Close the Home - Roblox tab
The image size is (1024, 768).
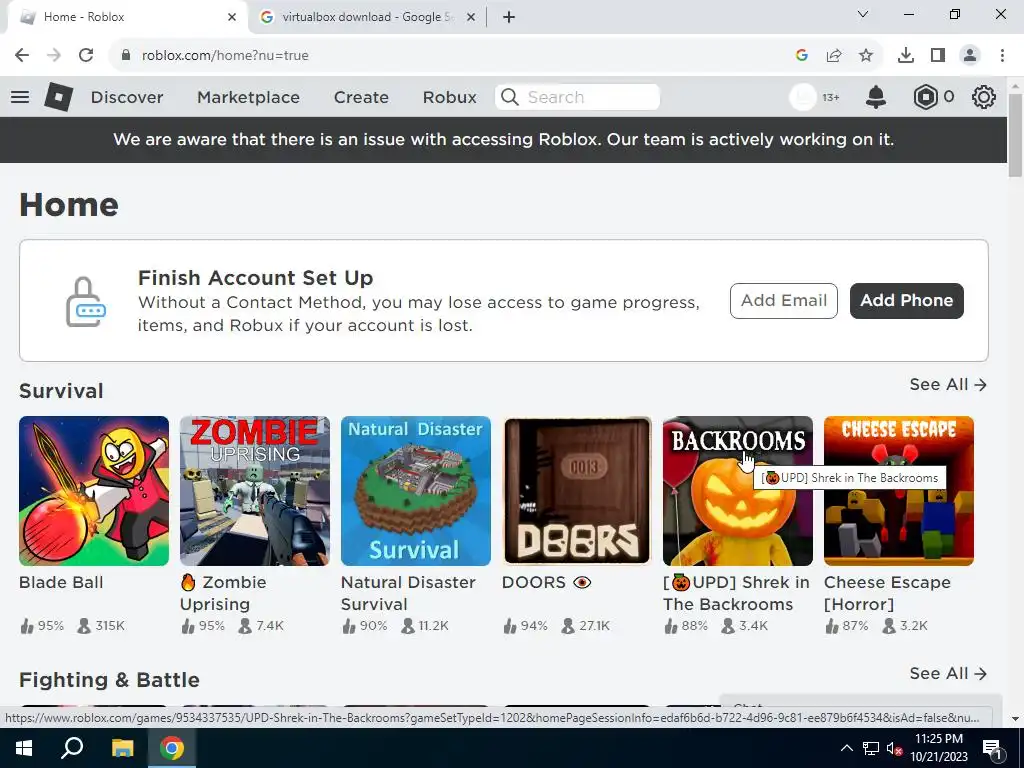(x=232, y=17)
